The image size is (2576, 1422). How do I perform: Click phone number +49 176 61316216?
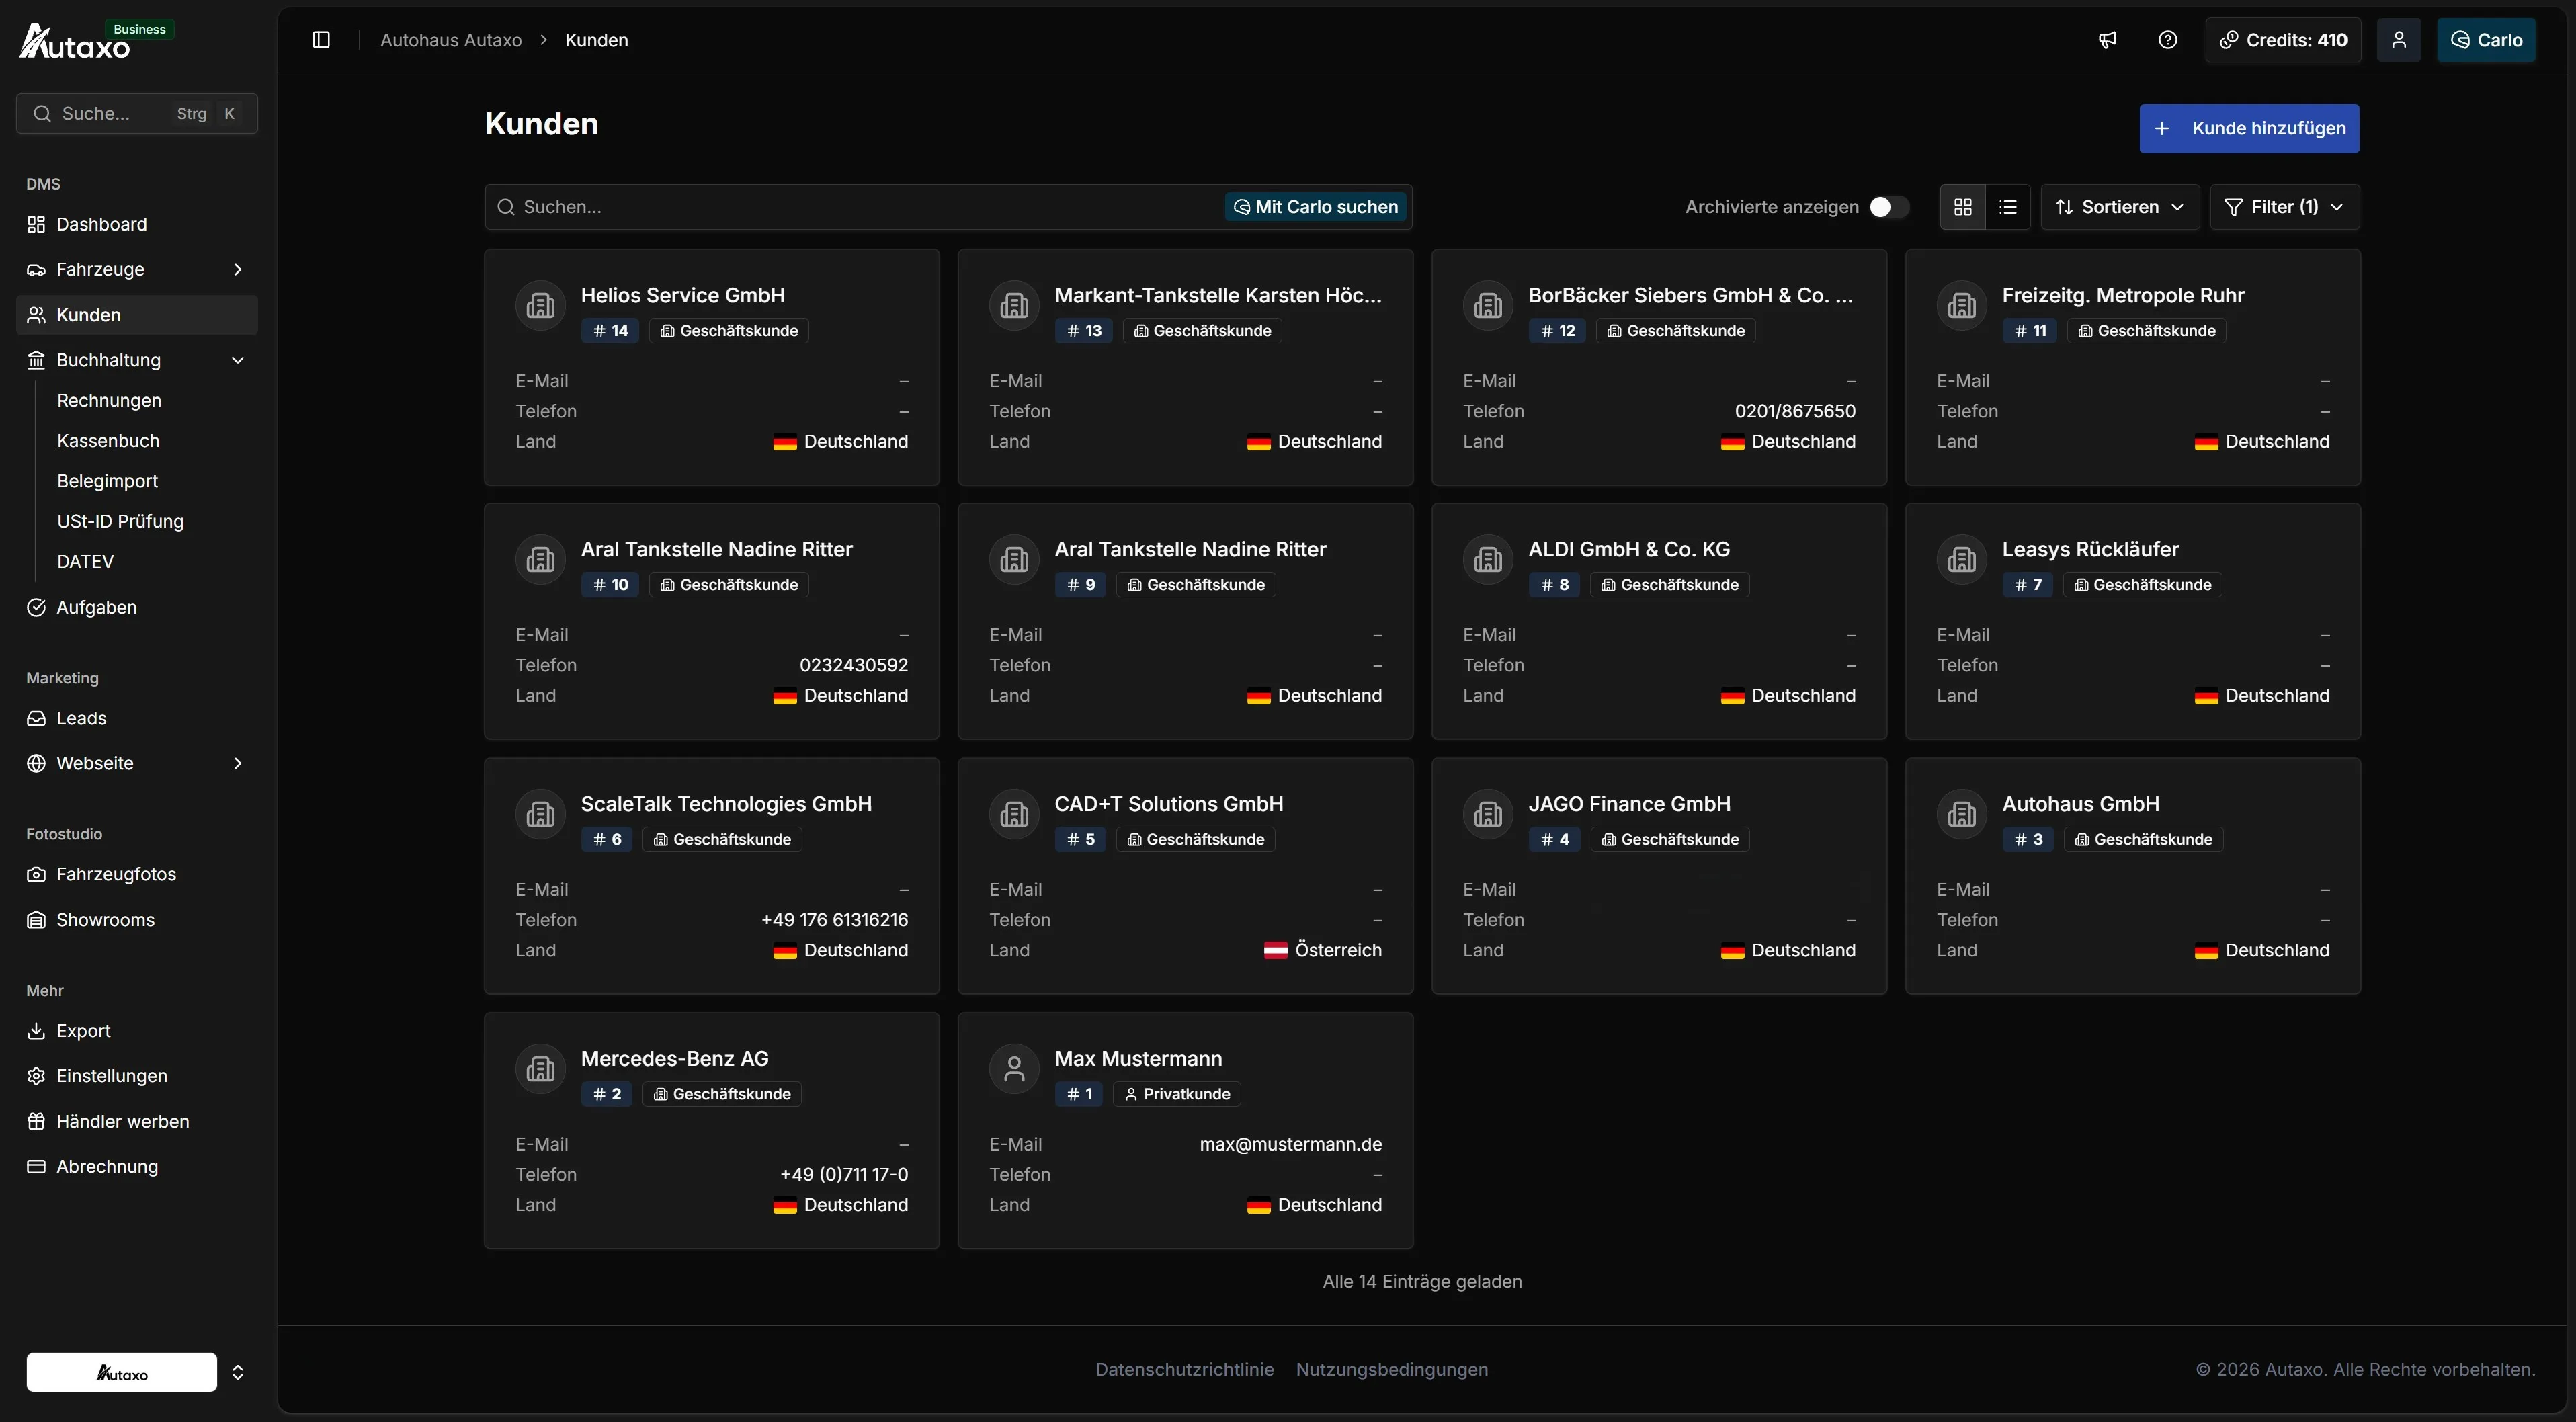click(x=835, y=920)
